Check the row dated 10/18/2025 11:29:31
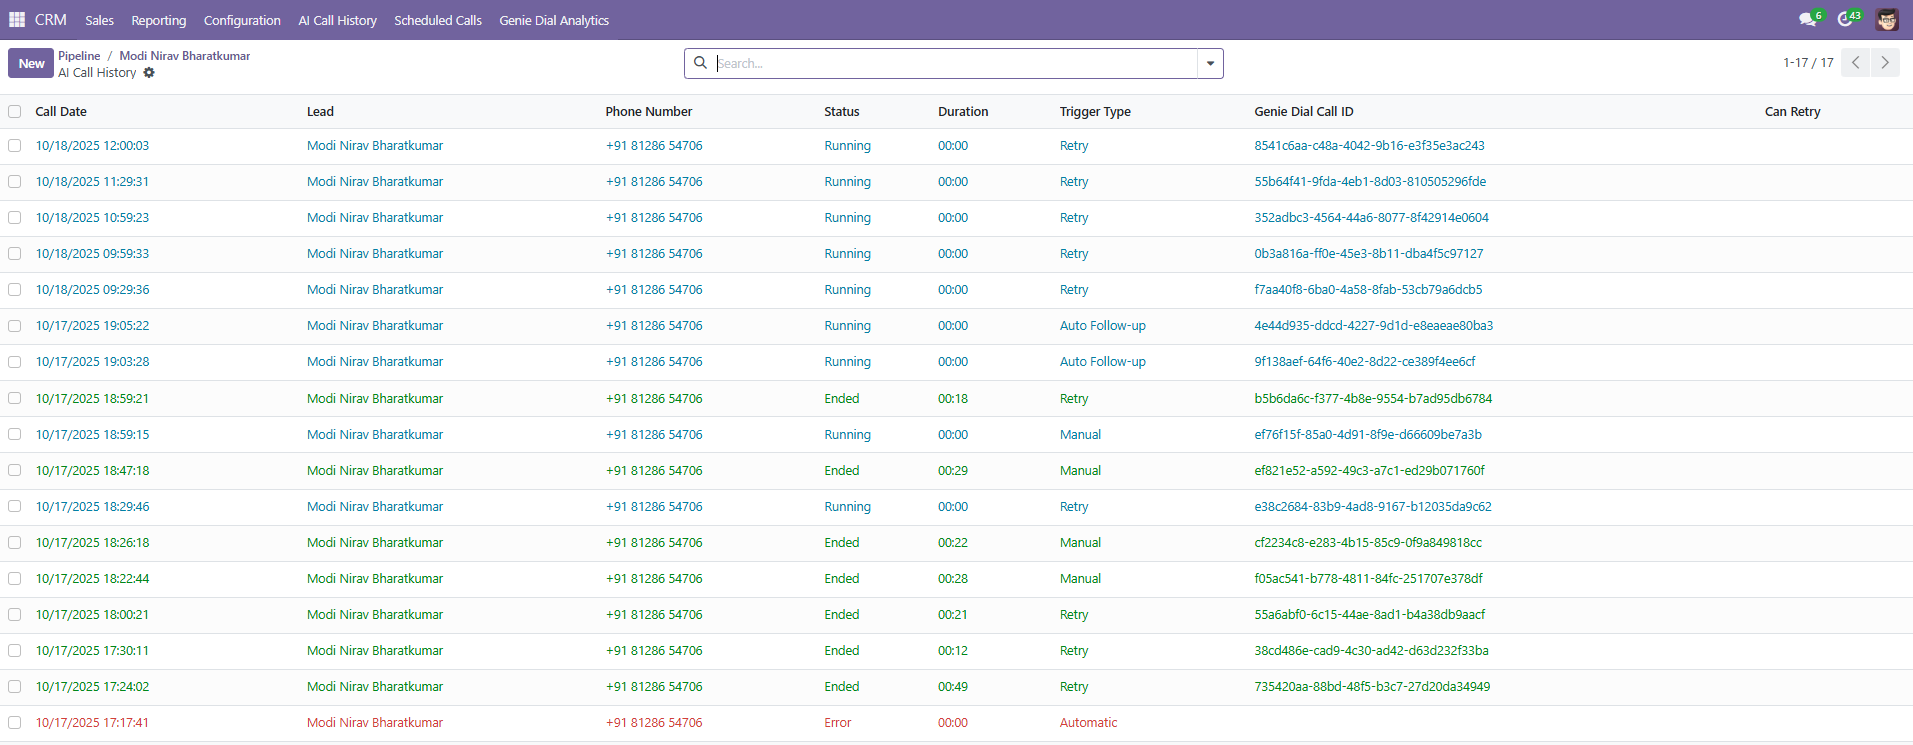The width and height of the screenshot is (1913, 745). 14,182
